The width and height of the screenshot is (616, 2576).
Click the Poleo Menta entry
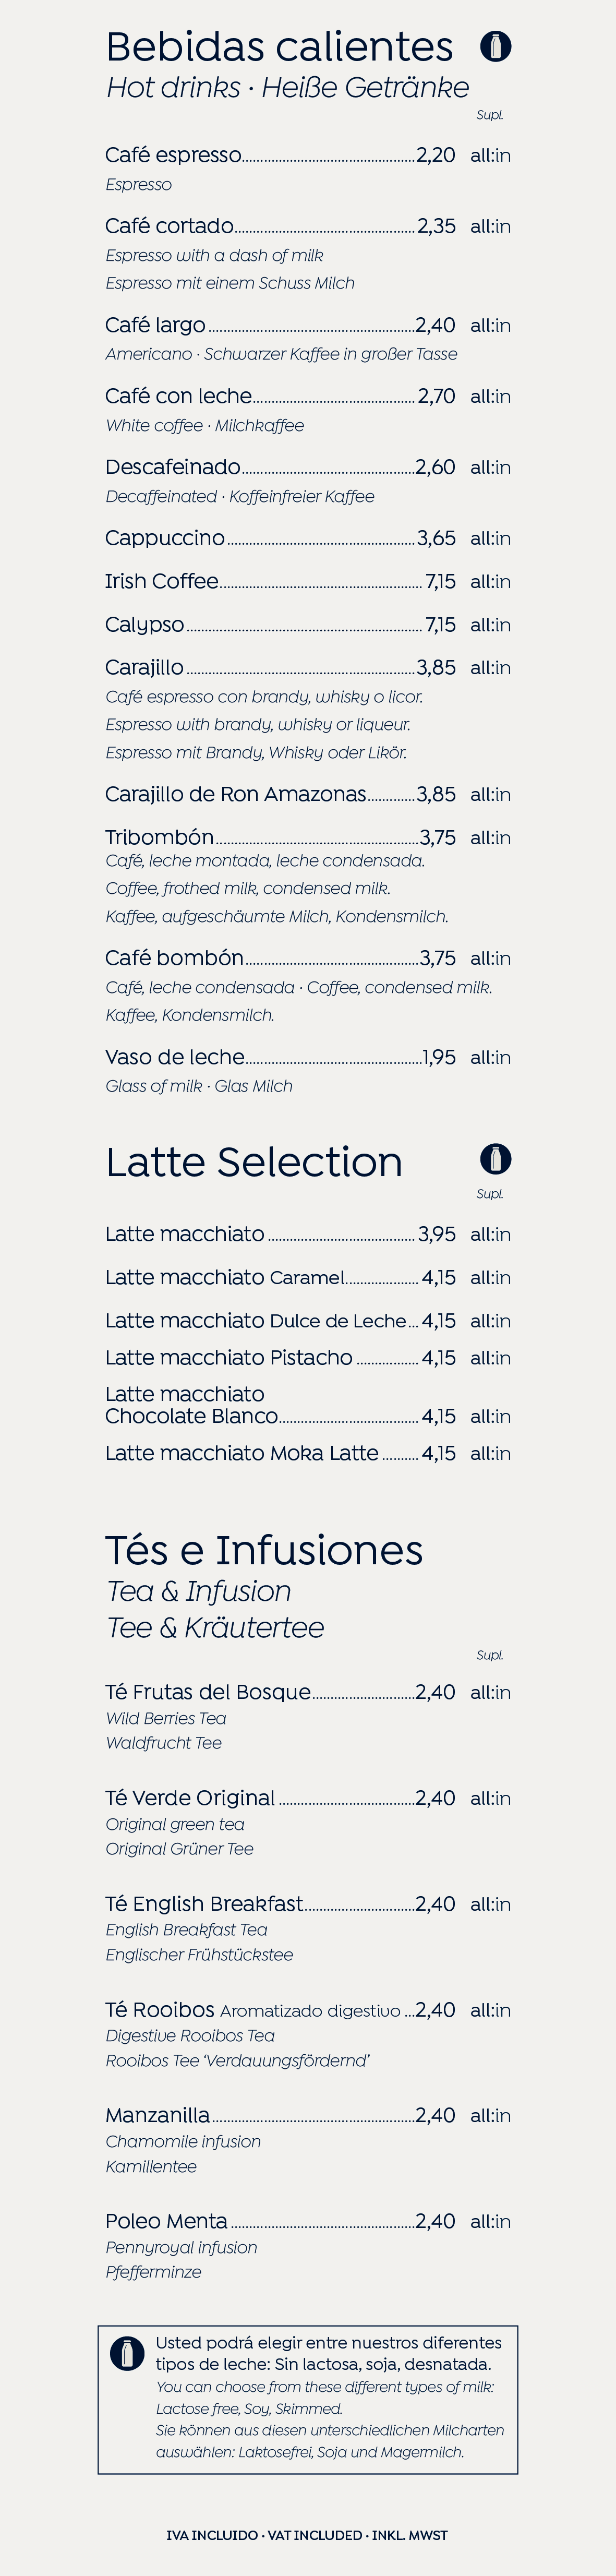(x=166, y=2221)
